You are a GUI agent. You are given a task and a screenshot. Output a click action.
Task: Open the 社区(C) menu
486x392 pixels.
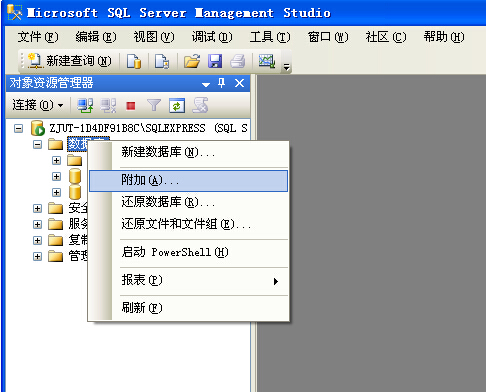(x=386, y=37)
